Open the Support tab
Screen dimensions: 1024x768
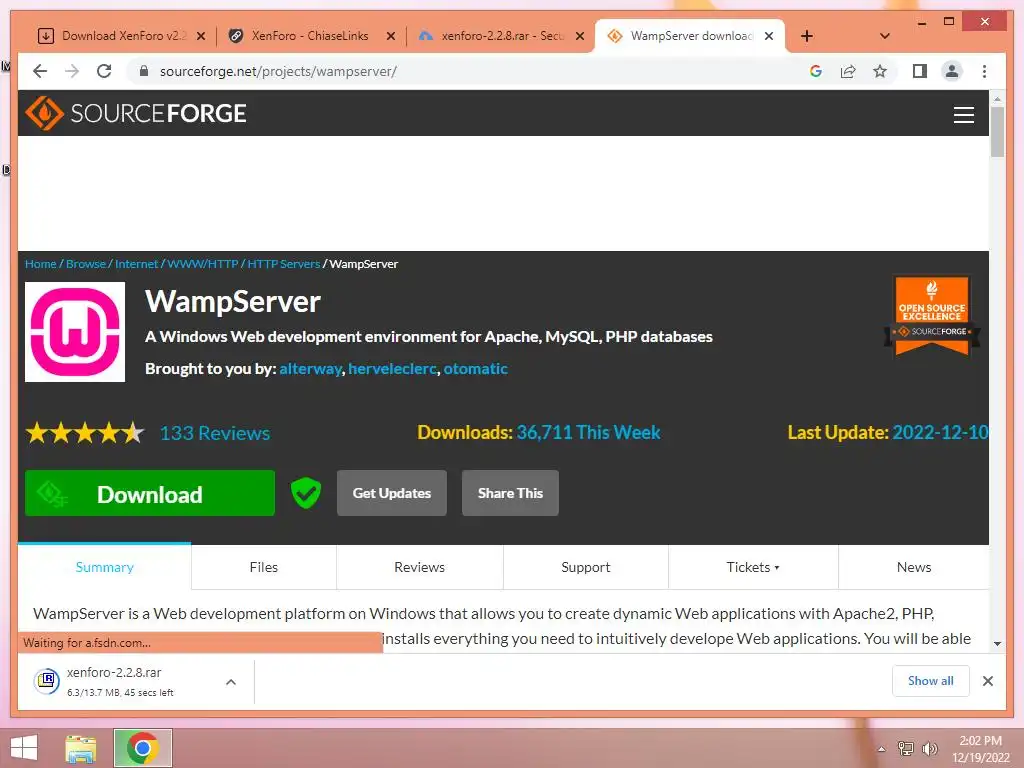pyautogui.click(x=586, y=567)
